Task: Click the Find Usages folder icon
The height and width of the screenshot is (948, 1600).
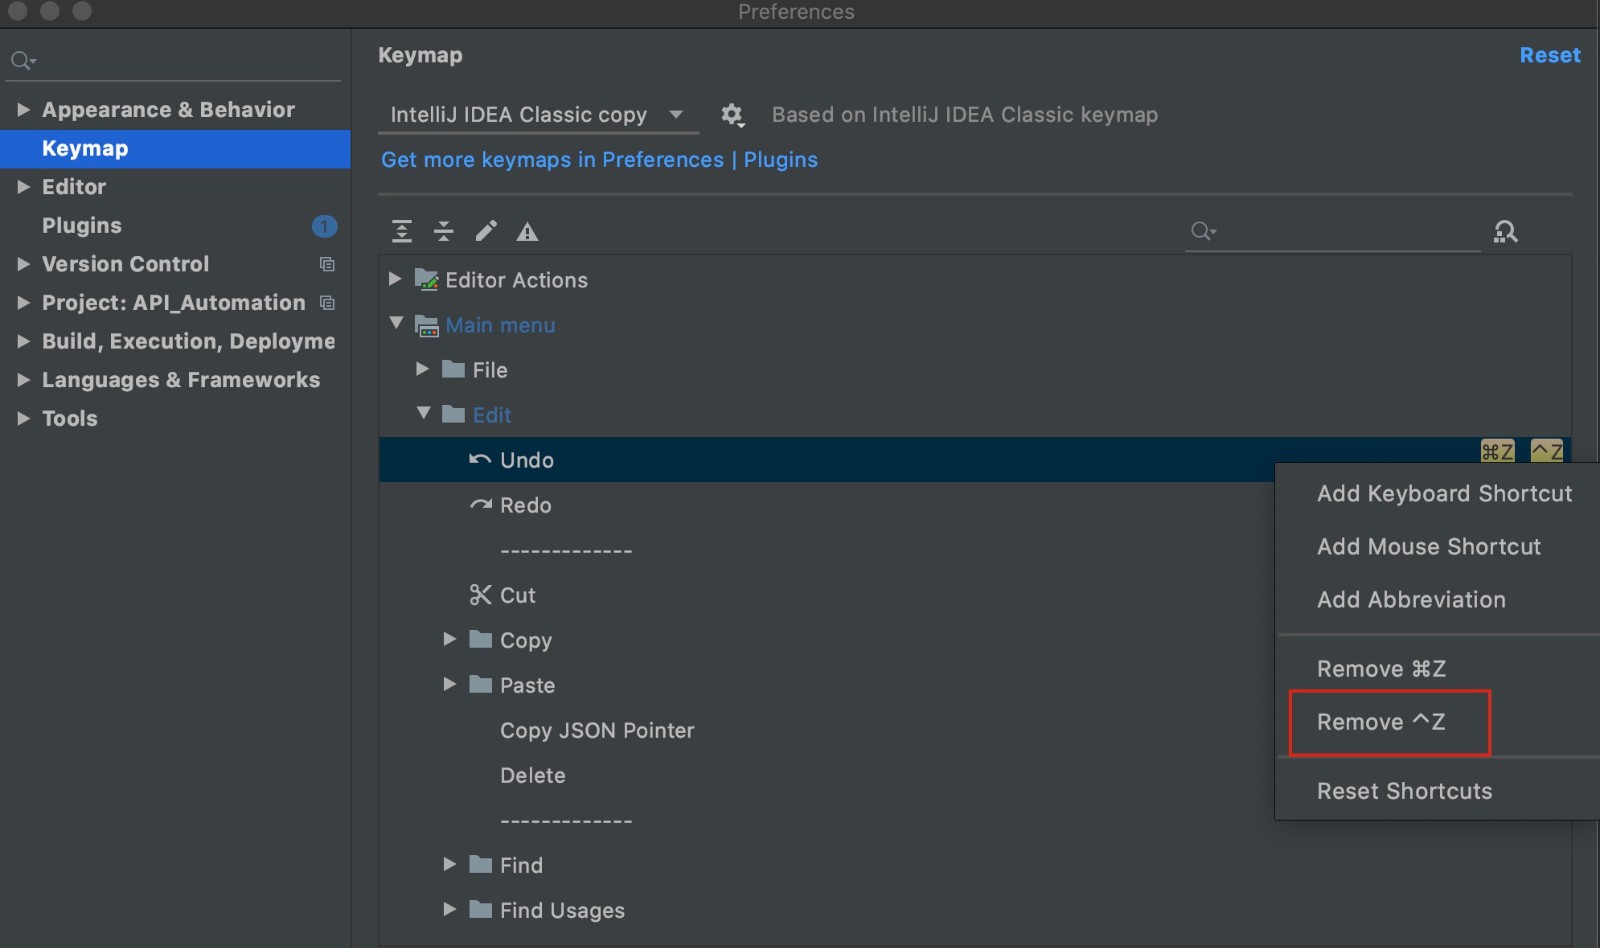Action: 481,909
